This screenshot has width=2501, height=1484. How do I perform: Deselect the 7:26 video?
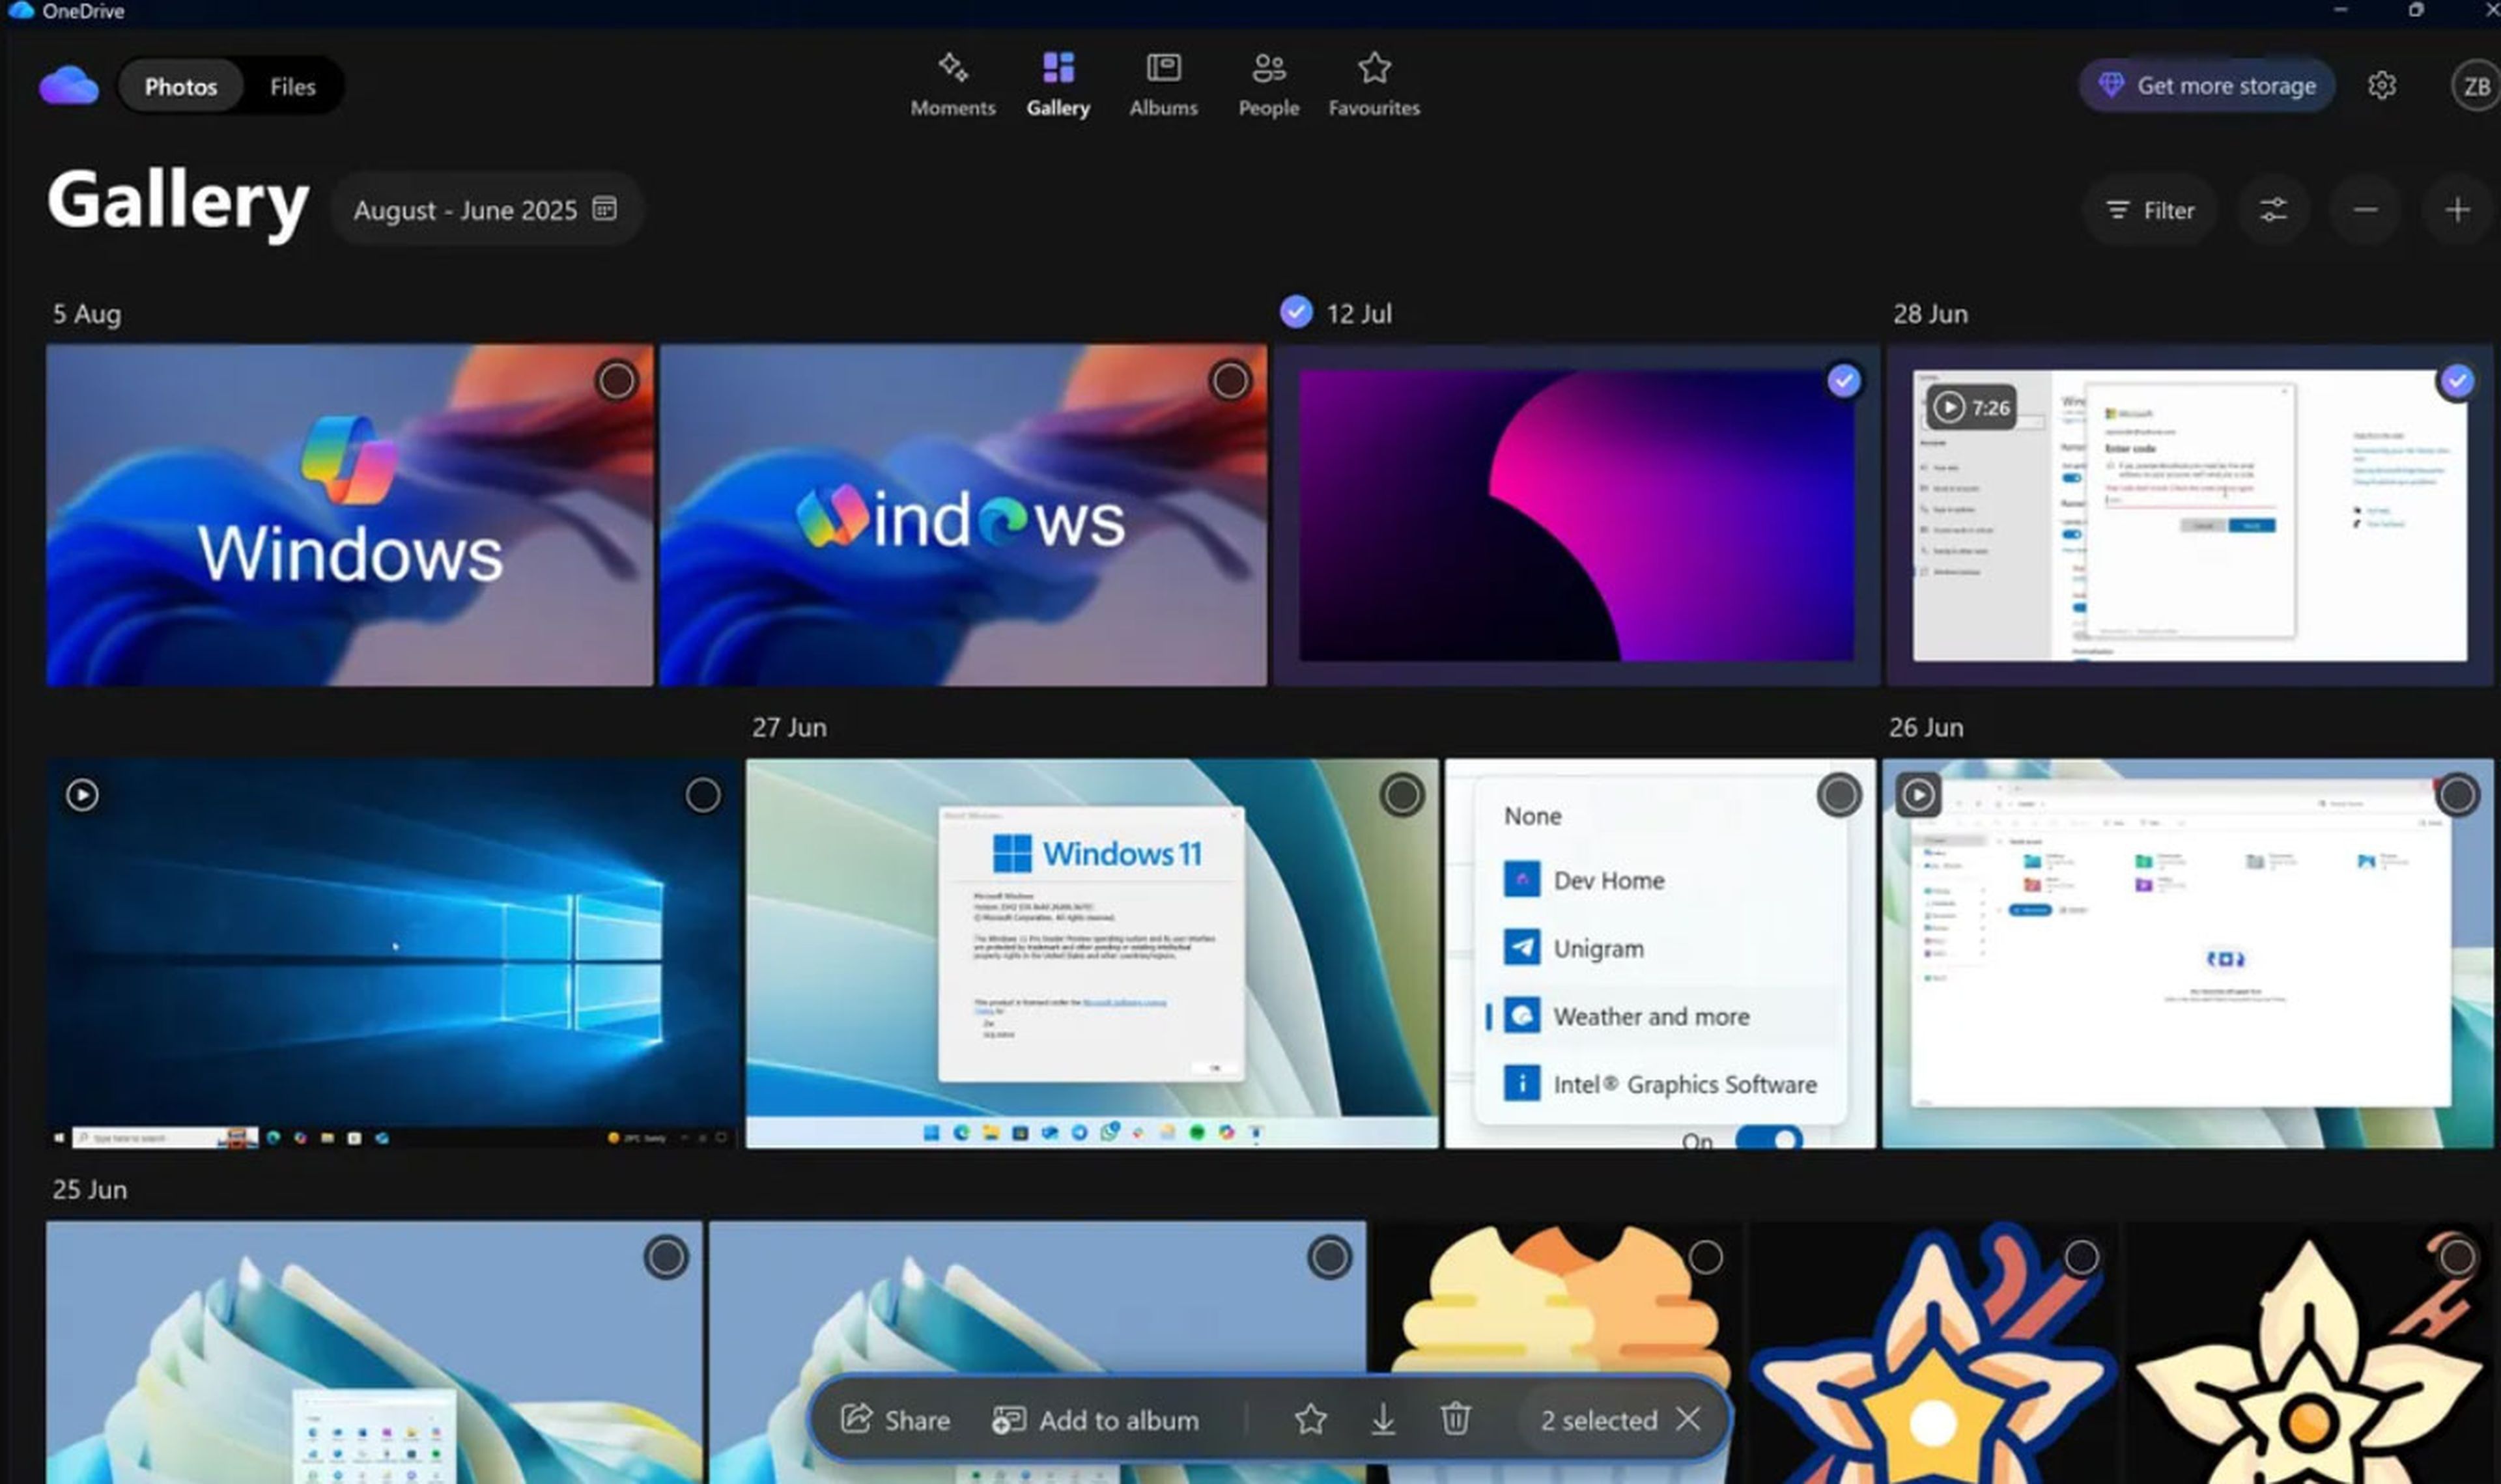2457,380
